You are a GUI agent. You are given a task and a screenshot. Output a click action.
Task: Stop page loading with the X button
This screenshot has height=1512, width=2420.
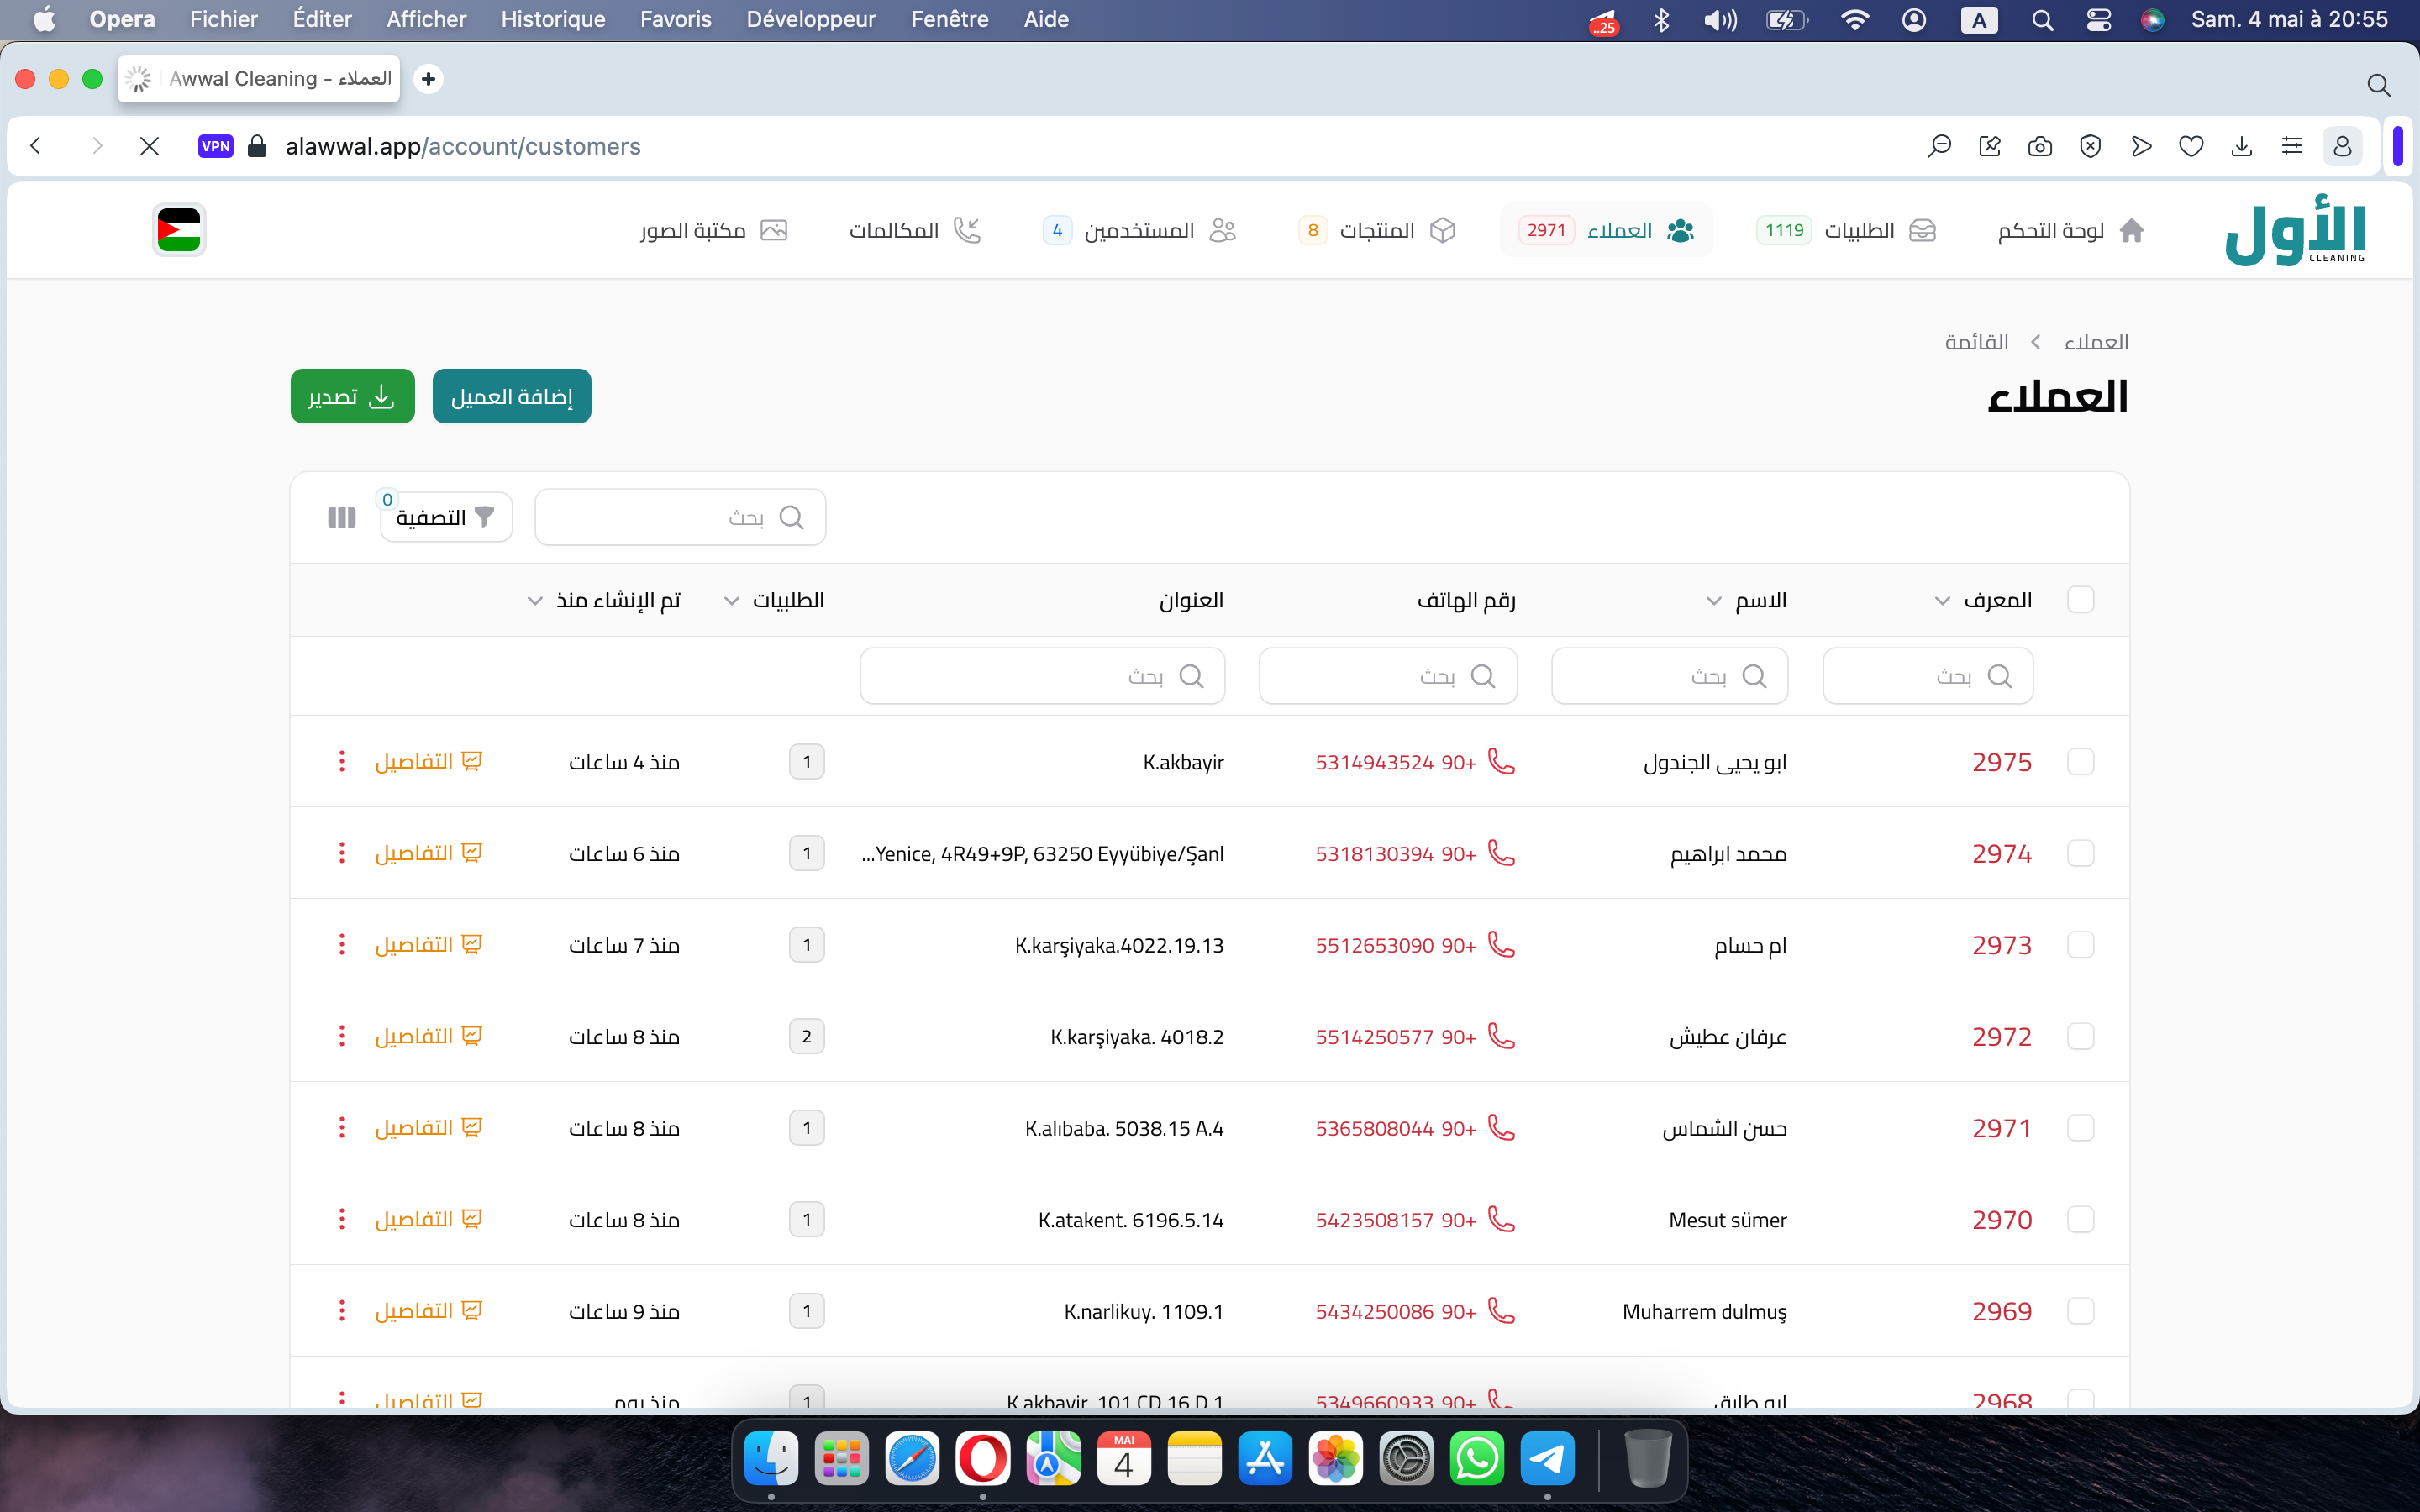coord(150,147)
